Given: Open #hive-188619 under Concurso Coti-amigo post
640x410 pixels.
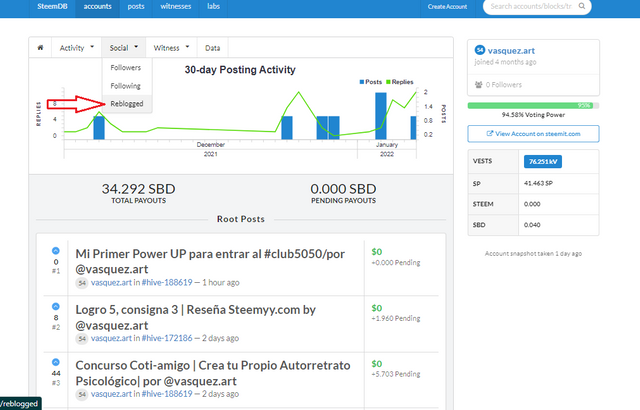Looking at the screenshot, I should 167,394.
